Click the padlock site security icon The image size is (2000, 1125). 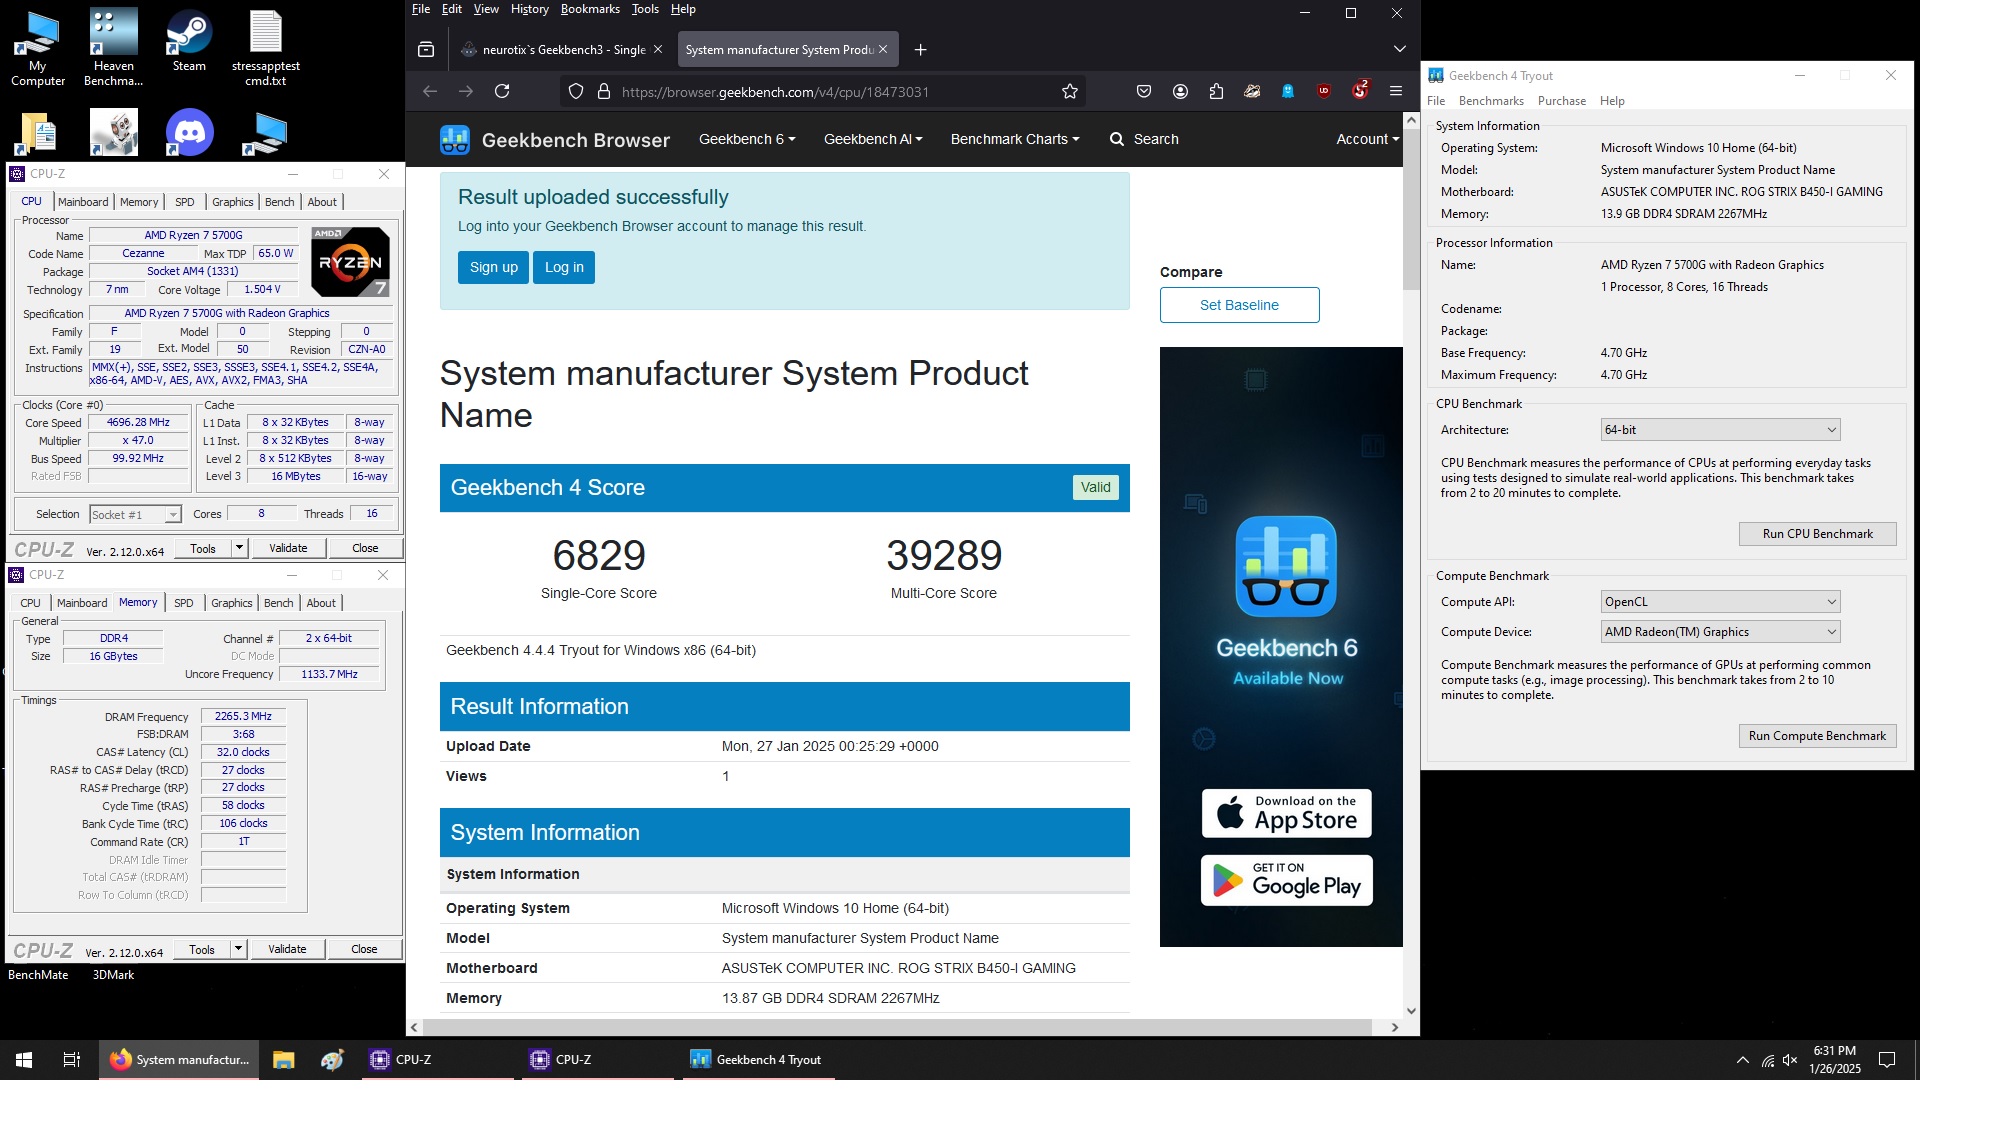coord(603,91)
